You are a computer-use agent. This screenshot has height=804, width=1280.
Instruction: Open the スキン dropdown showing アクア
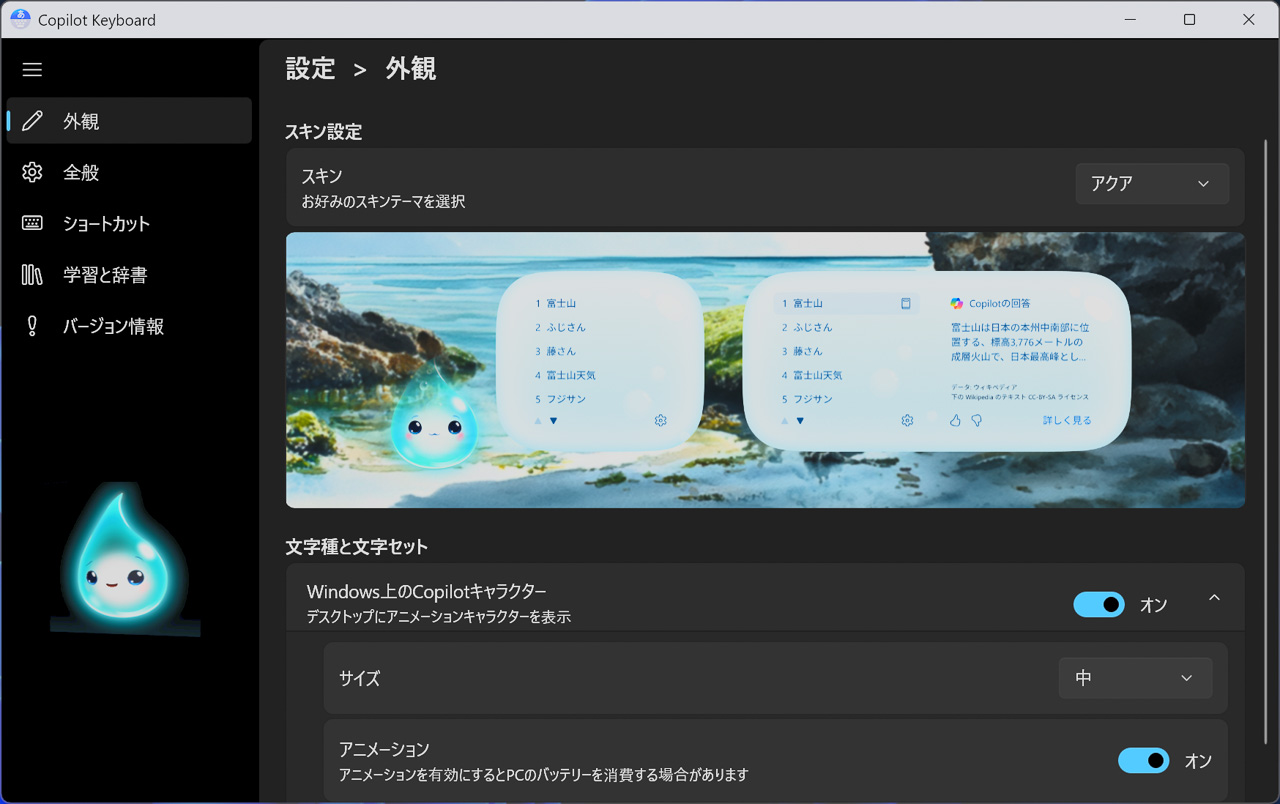[x=1151, y=184]
